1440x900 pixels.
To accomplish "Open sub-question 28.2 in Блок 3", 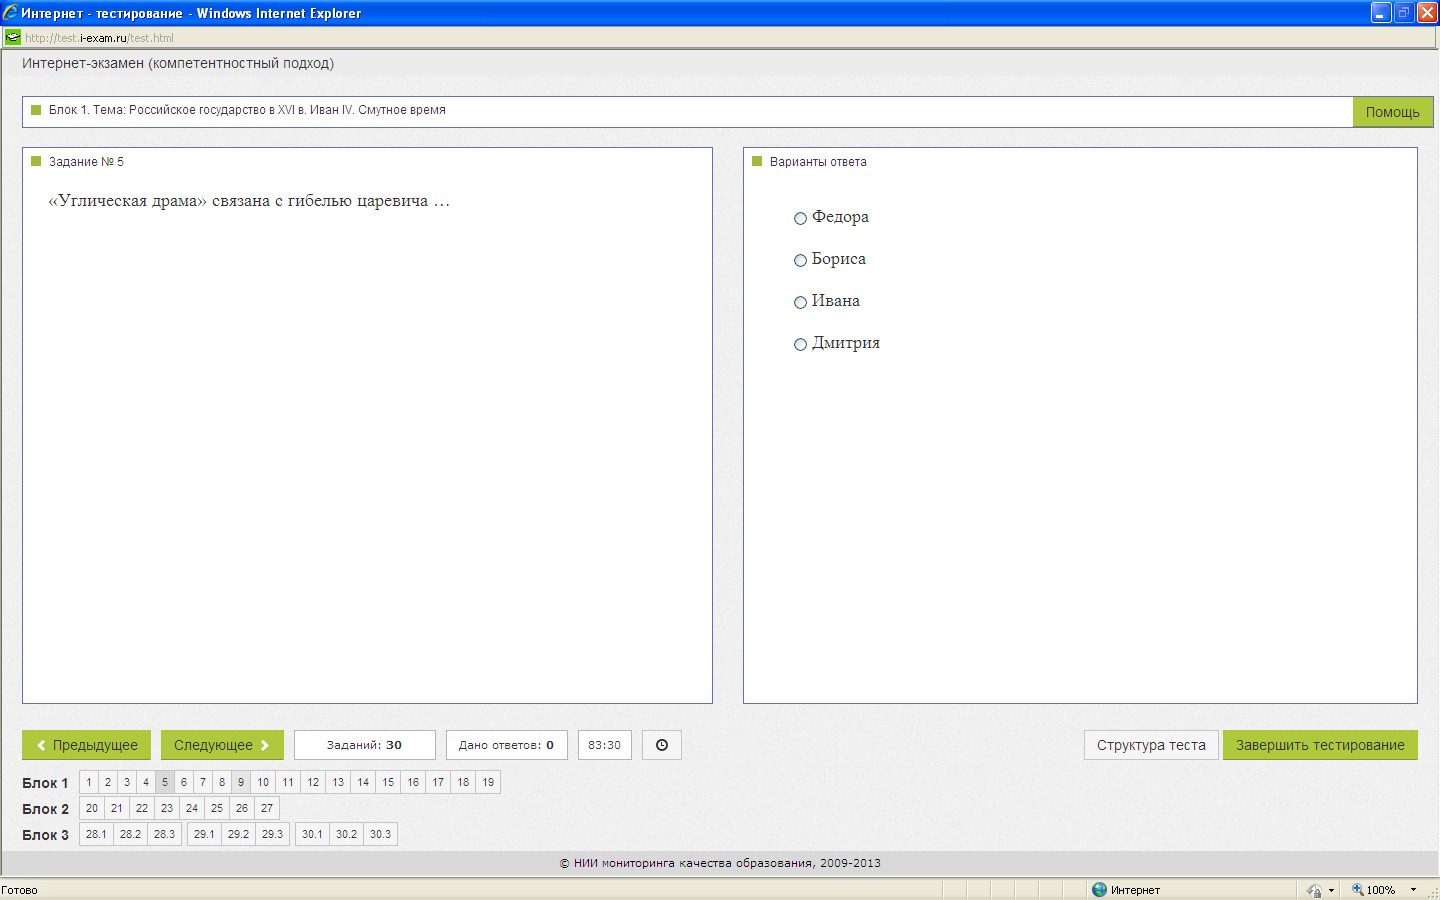I will 130,834.
